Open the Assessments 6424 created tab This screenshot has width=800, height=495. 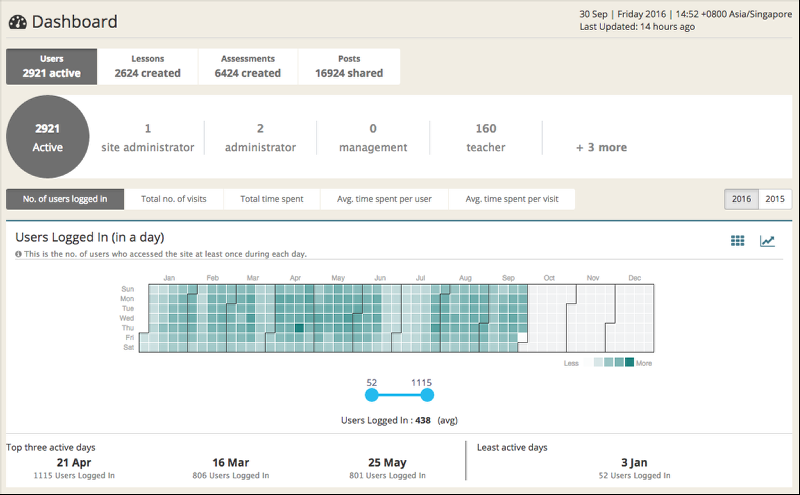coord(247,66)
